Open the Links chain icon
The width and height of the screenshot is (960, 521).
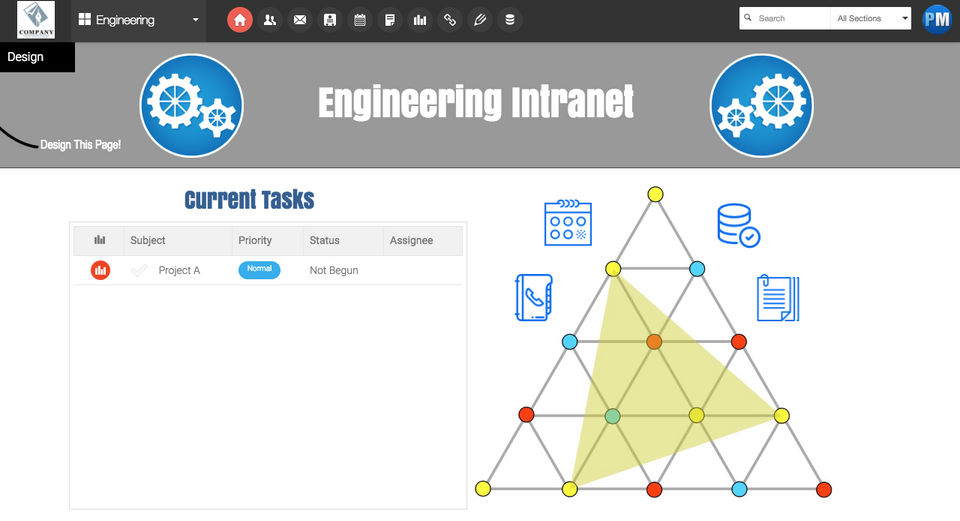point(449,20)
